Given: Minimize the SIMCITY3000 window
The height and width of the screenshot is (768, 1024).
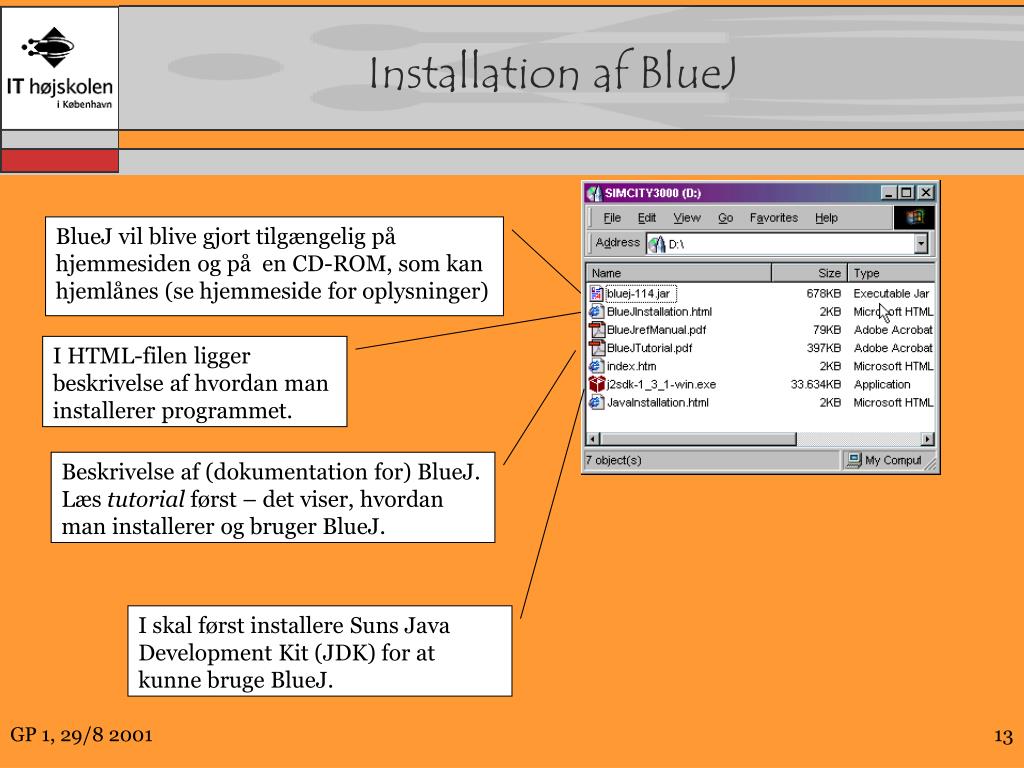Looking at the screenshot, I should tap(888, 193).
